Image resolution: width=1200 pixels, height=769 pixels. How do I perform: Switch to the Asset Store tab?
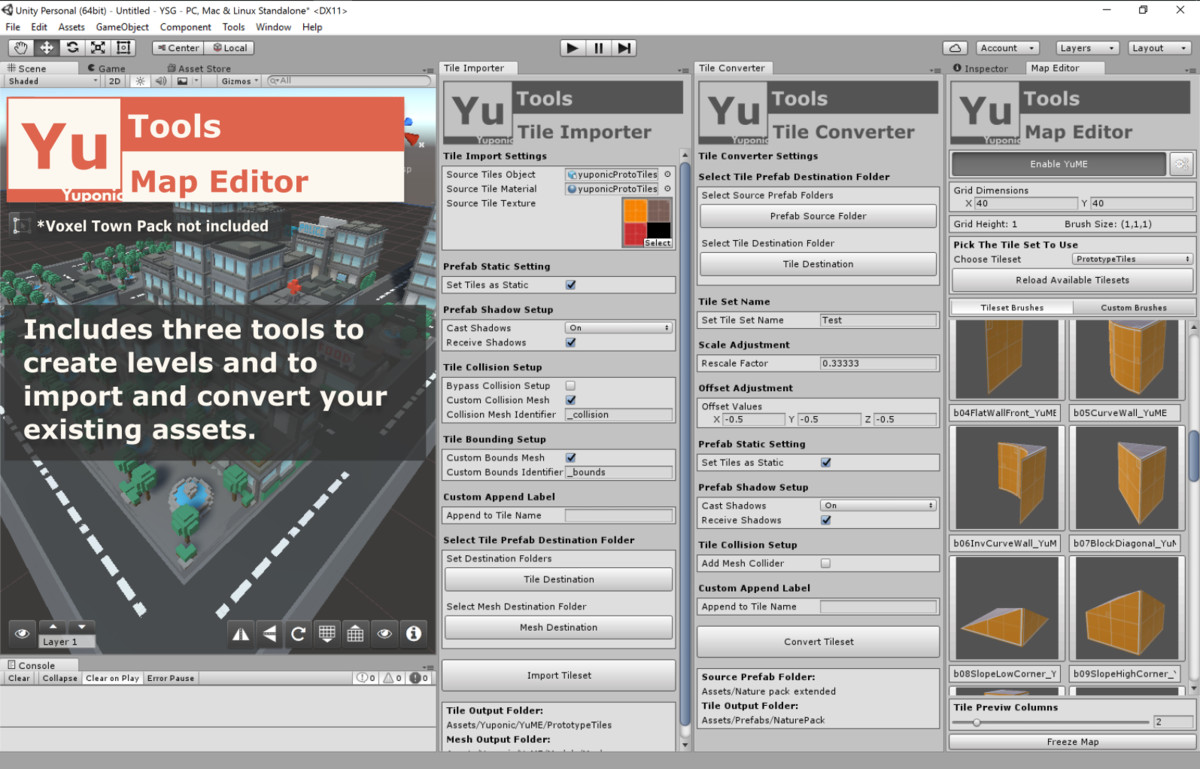198,68
